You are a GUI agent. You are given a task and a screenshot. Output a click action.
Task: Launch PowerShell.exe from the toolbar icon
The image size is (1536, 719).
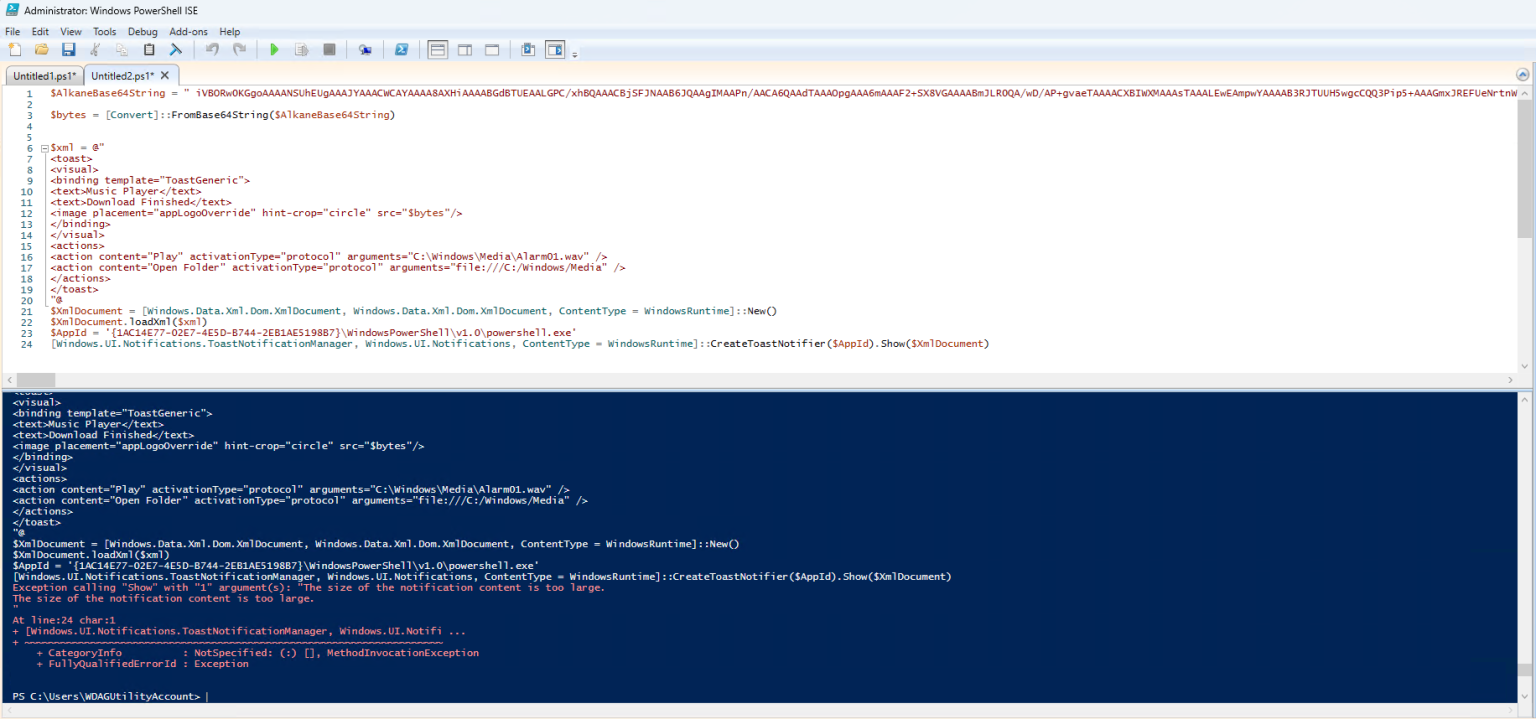click(401, 49)
